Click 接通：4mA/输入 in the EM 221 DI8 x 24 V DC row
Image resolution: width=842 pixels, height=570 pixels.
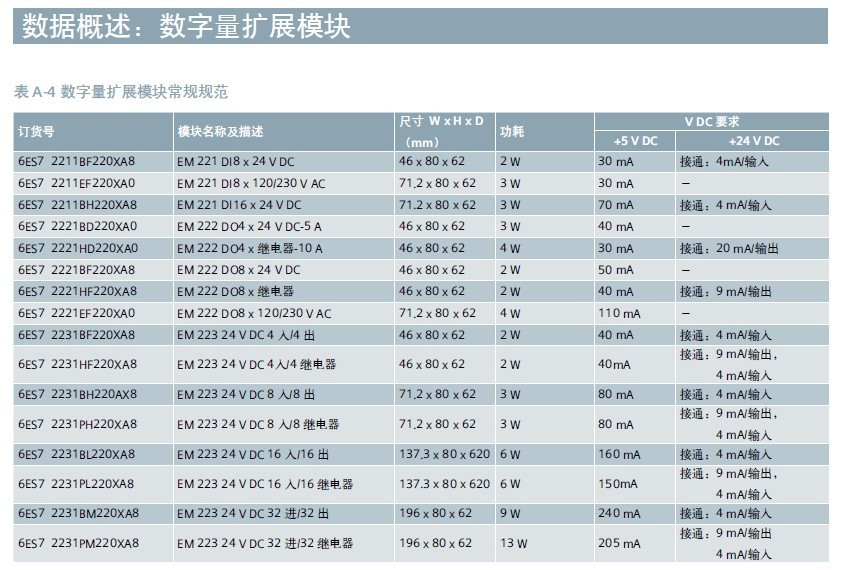[724, 162]
